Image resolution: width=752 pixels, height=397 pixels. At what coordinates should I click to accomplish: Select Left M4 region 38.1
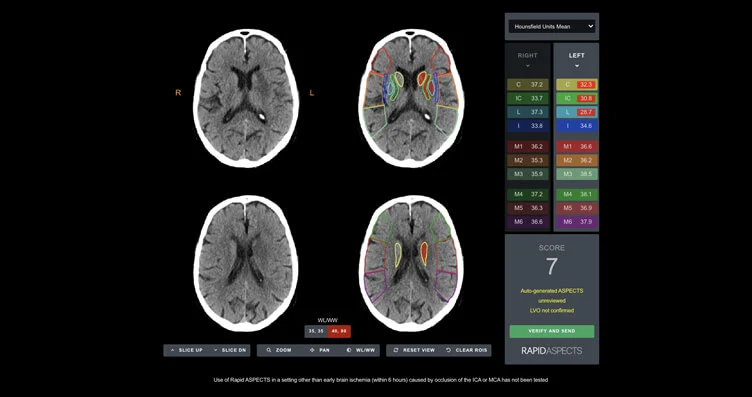tap(577, 194)
